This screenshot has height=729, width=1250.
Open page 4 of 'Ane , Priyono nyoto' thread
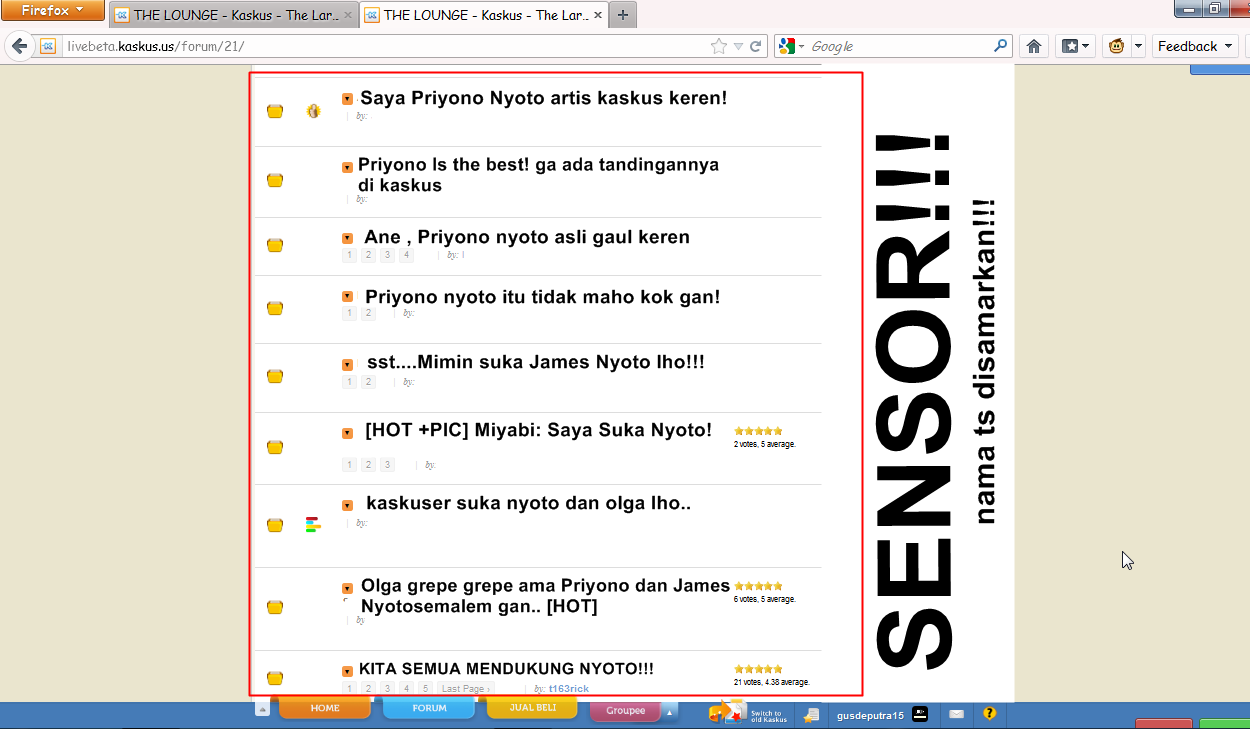[407, 255]
